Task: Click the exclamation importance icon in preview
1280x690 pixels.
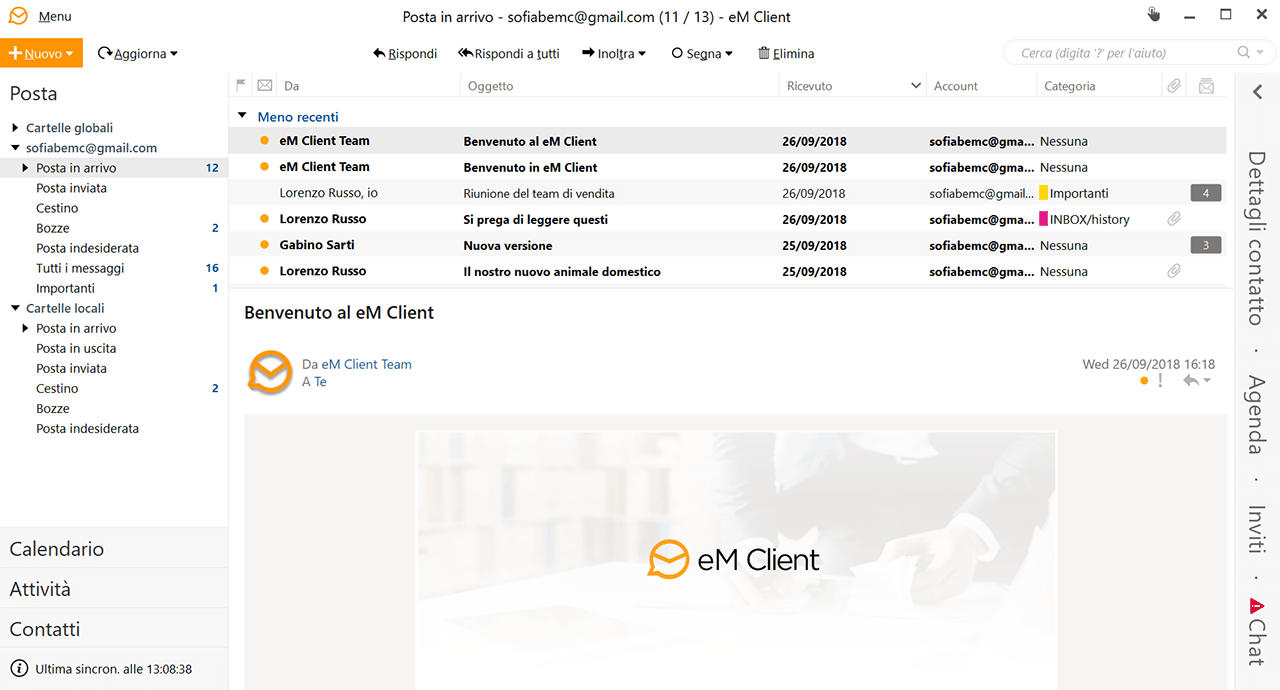Action: [1160, 381]
